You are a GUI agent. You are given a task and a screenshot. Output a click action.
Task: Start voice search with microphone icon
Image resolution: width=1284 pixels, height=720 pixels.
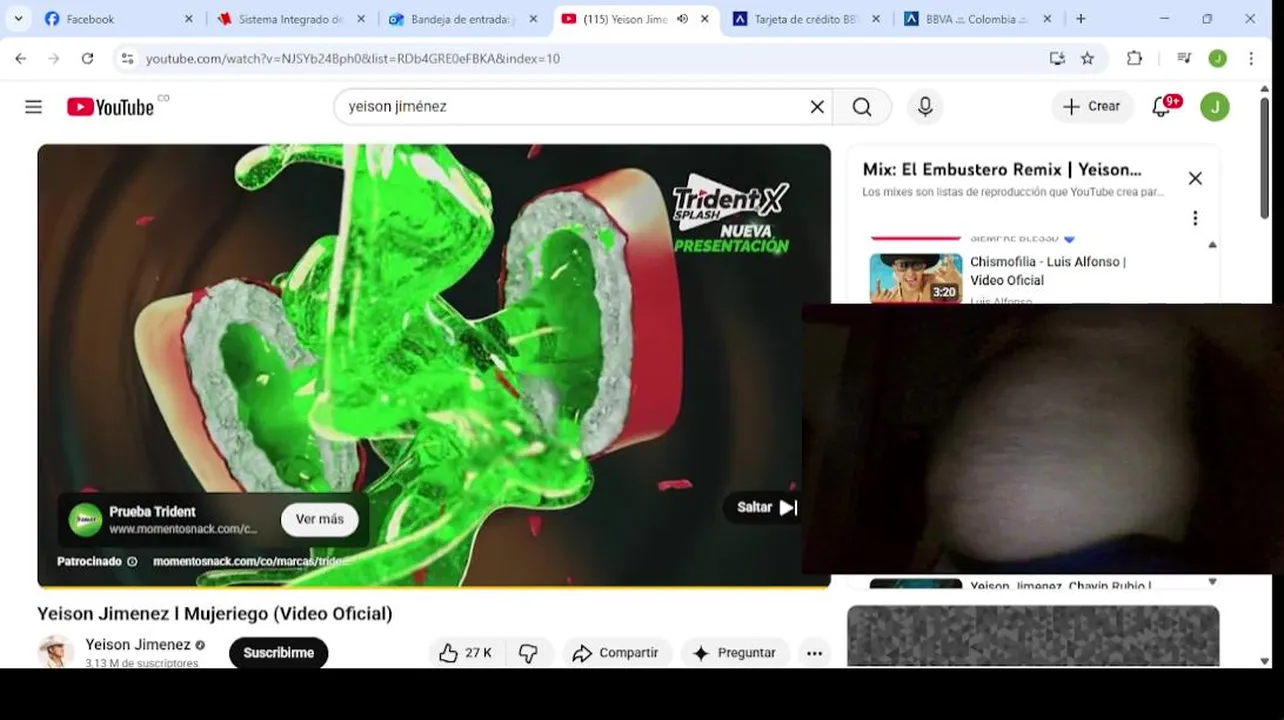(x=925, y=107)
